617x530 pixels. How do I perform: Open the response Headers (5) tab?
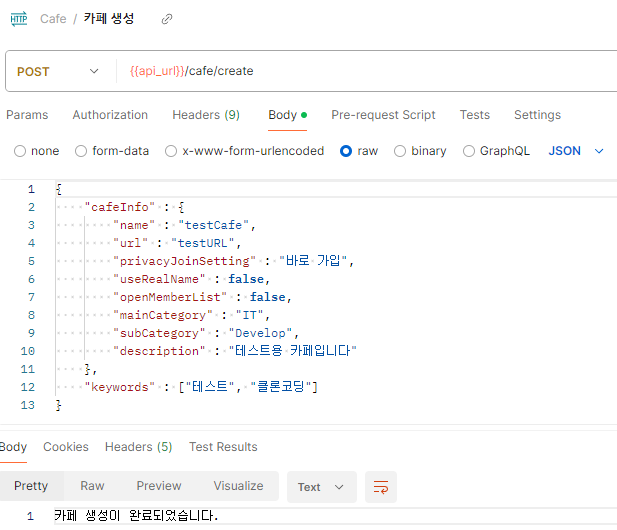click(139, 447)
